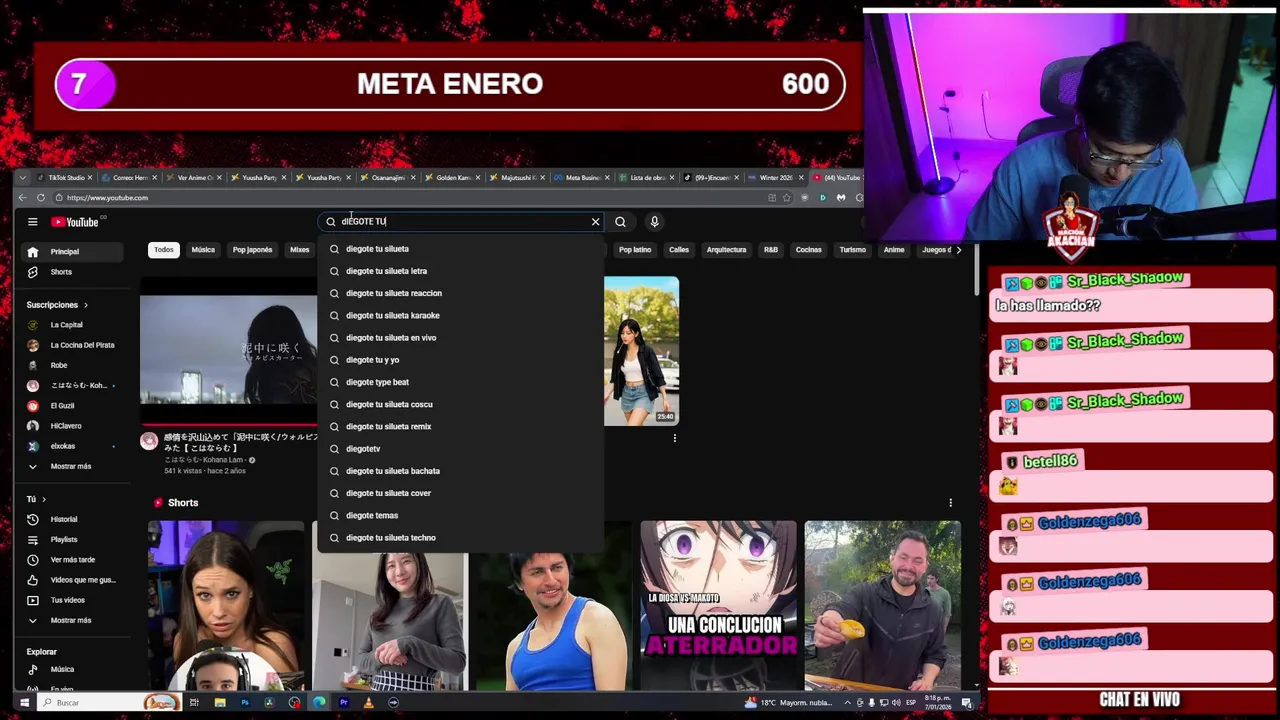Expand the Tú section
The width and height of the screenshot is (1280, 720).
click(36, 499)
